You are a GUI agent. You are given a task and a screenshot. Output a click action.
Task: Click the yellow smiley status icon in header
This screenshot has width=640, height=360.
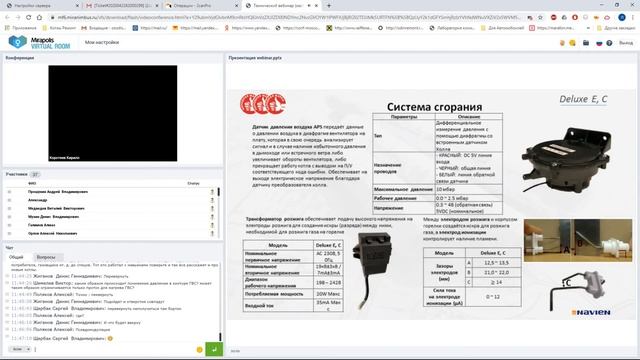pyautogui.click(x=572, y=43)
